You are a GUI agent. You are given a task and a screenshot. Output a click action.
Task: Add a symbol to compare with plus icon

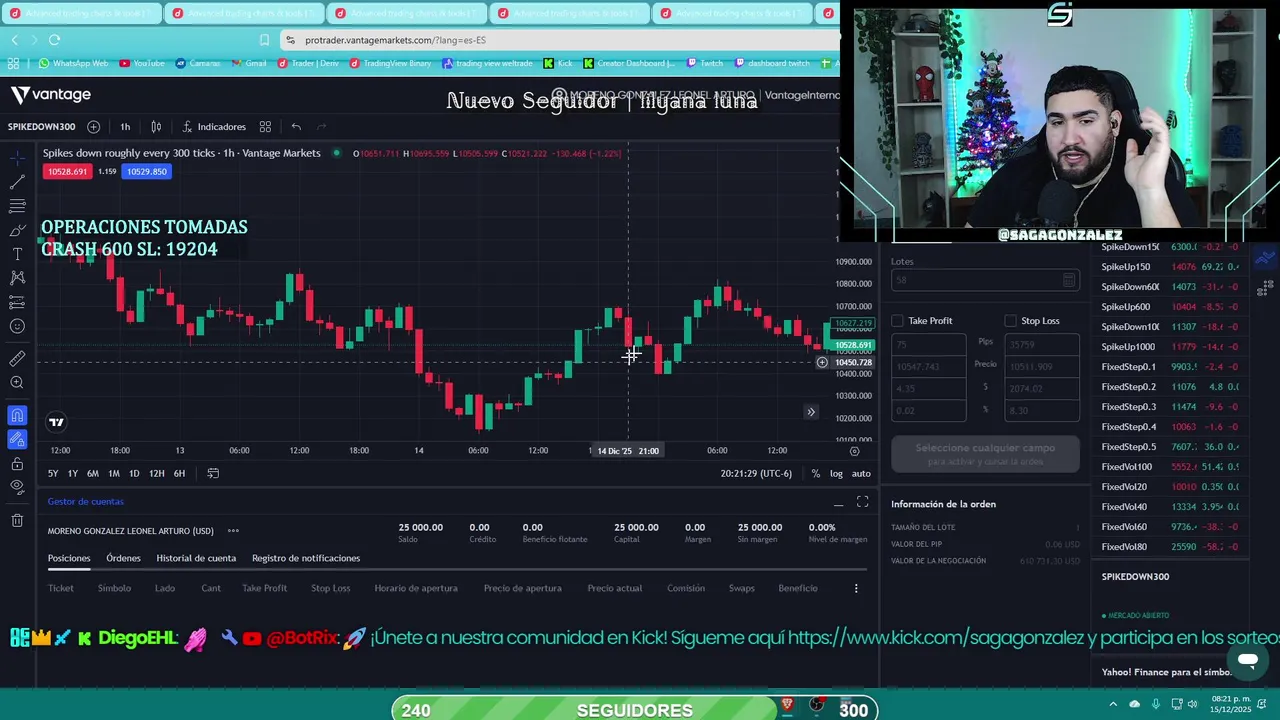[93, 127]
